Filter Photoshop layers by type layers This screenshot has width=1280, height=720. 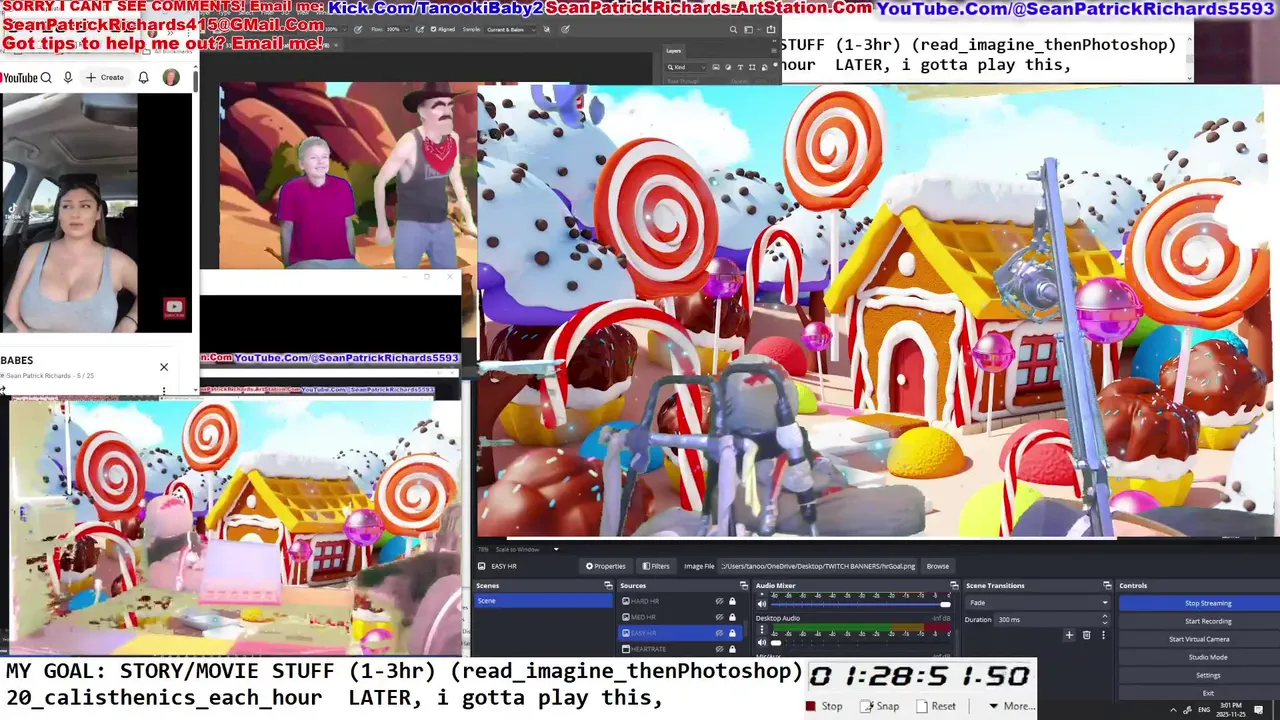pos(740,67)
